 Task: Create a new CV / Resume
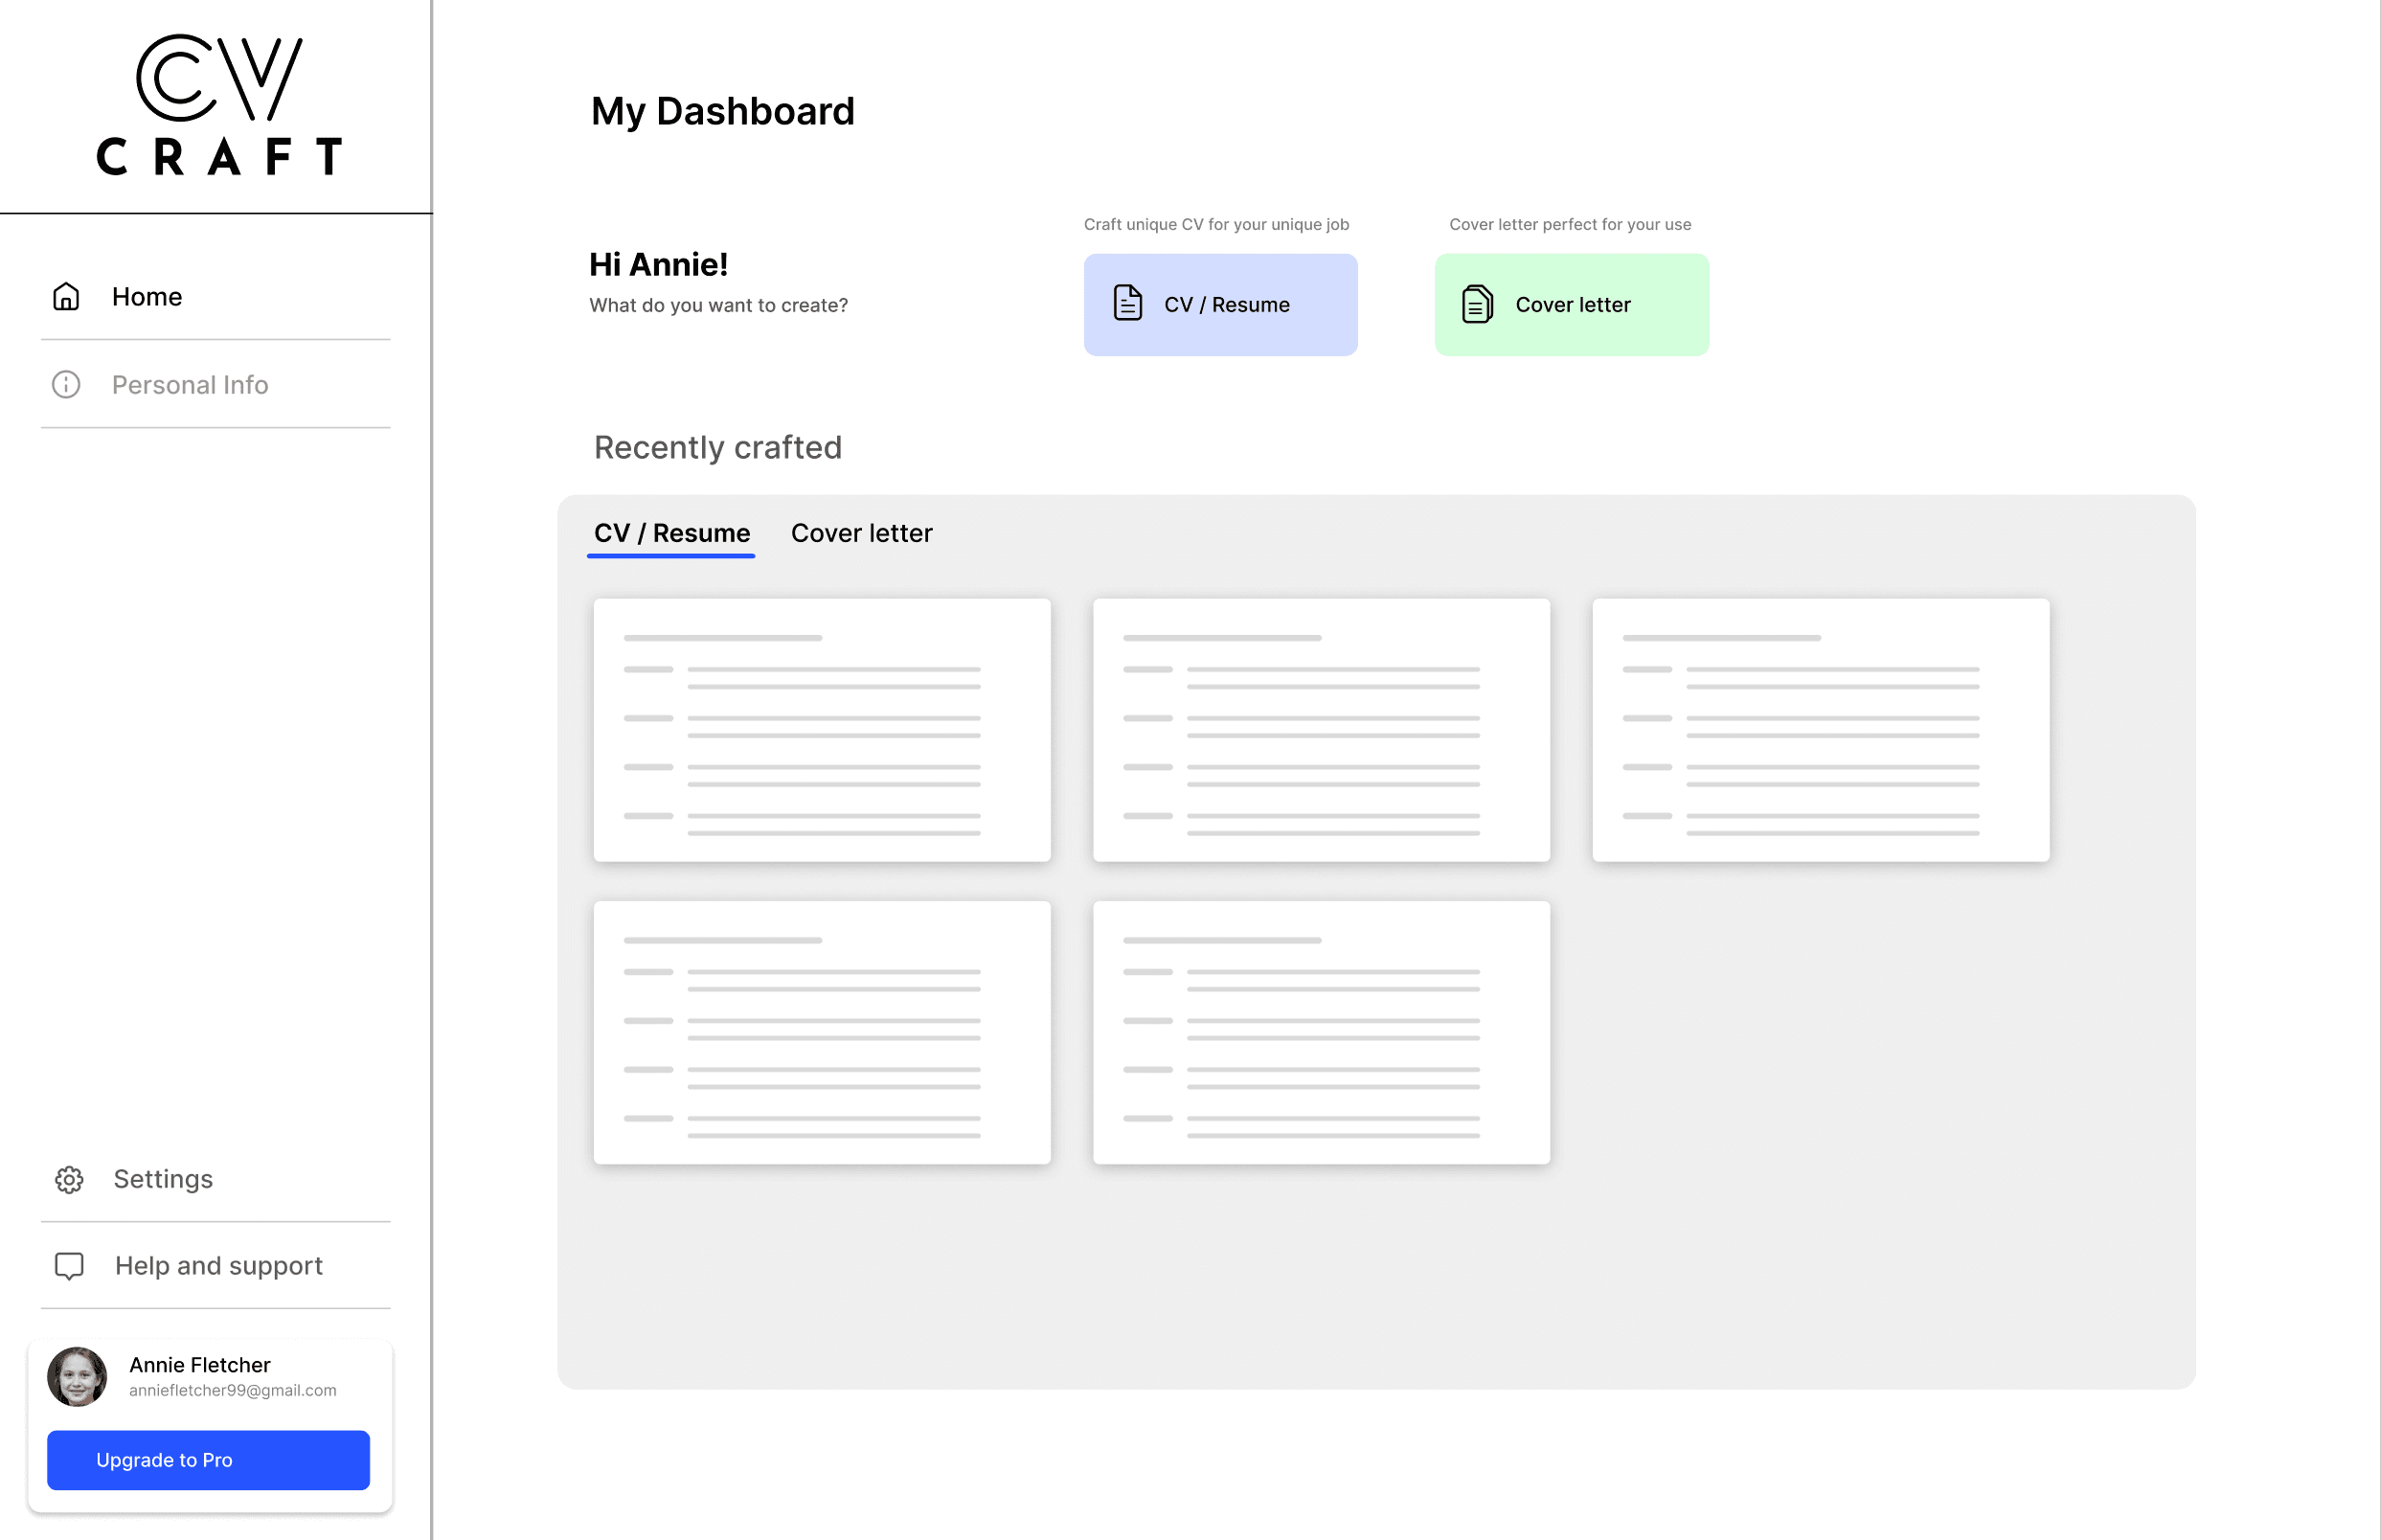coord(1220,305)
